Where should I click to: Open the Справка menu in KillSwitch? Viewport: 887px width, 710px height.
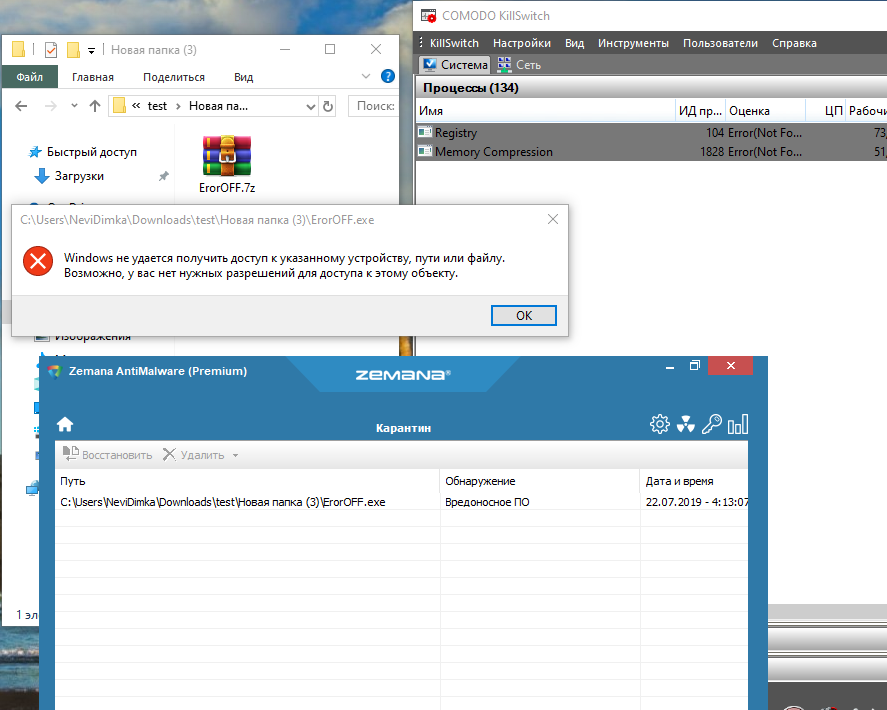pyautogui.click(x=794, y=43)
